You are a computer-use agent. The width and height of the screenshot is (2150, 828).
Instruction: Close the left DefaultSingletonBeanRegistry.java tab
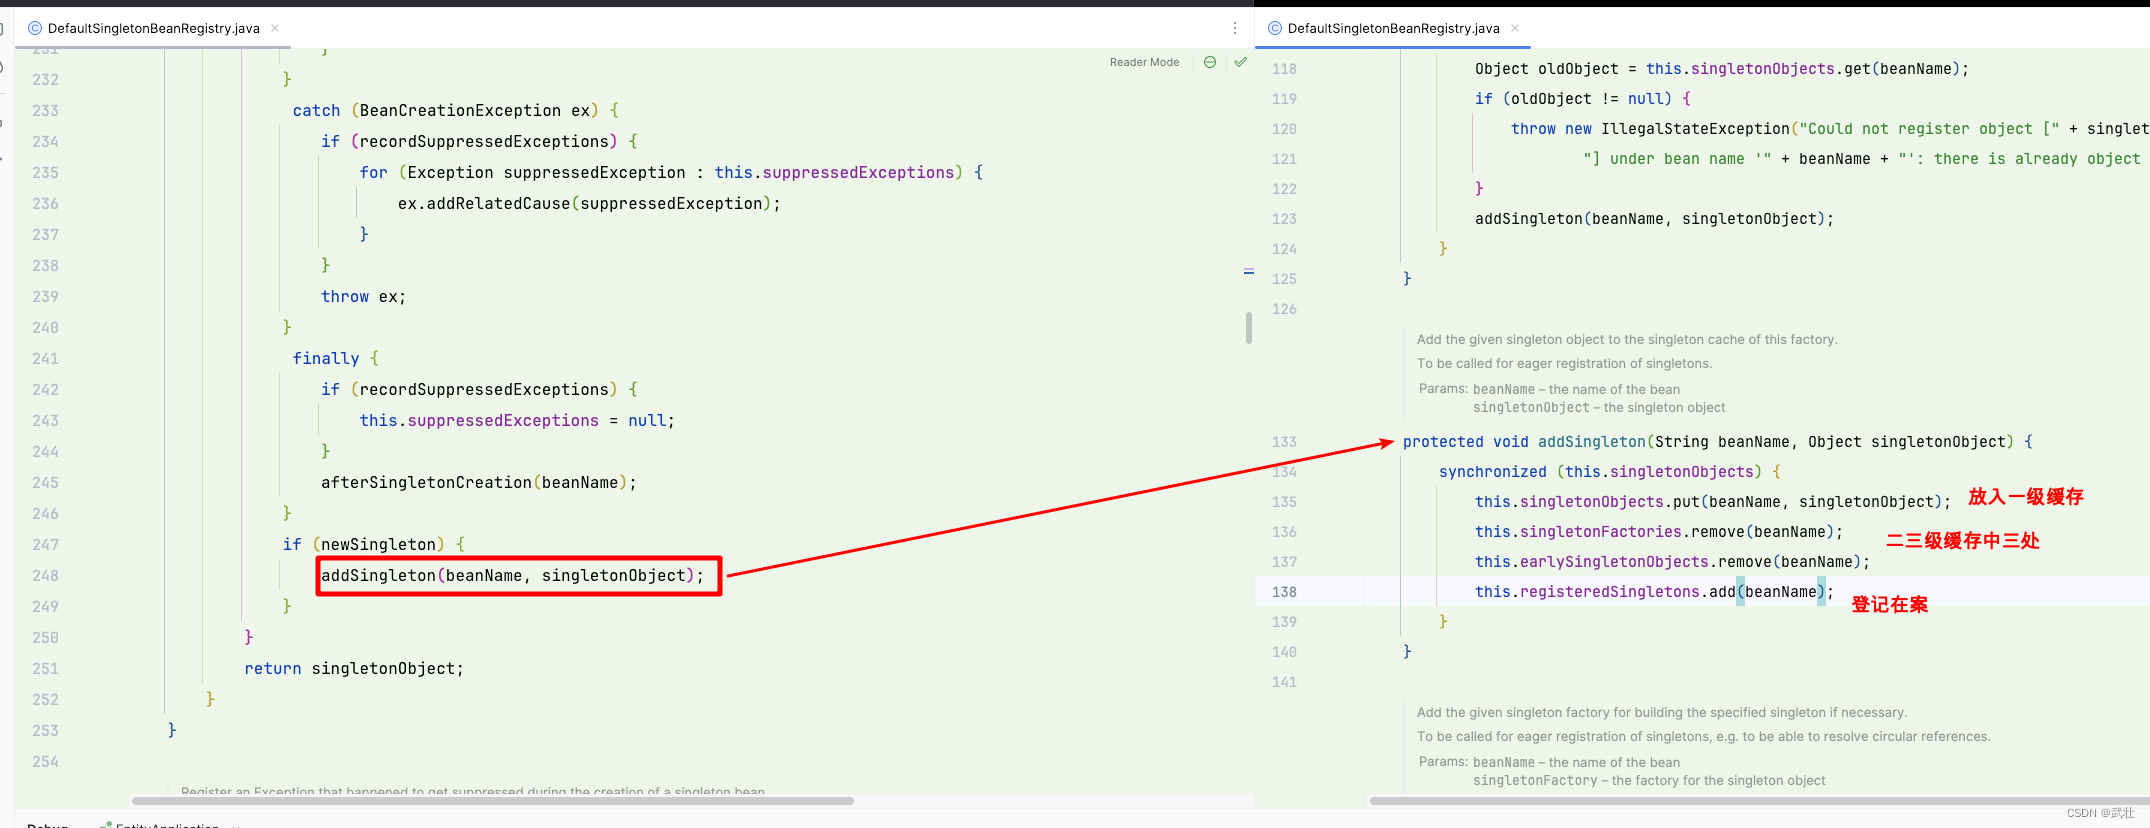click(275, 28)
